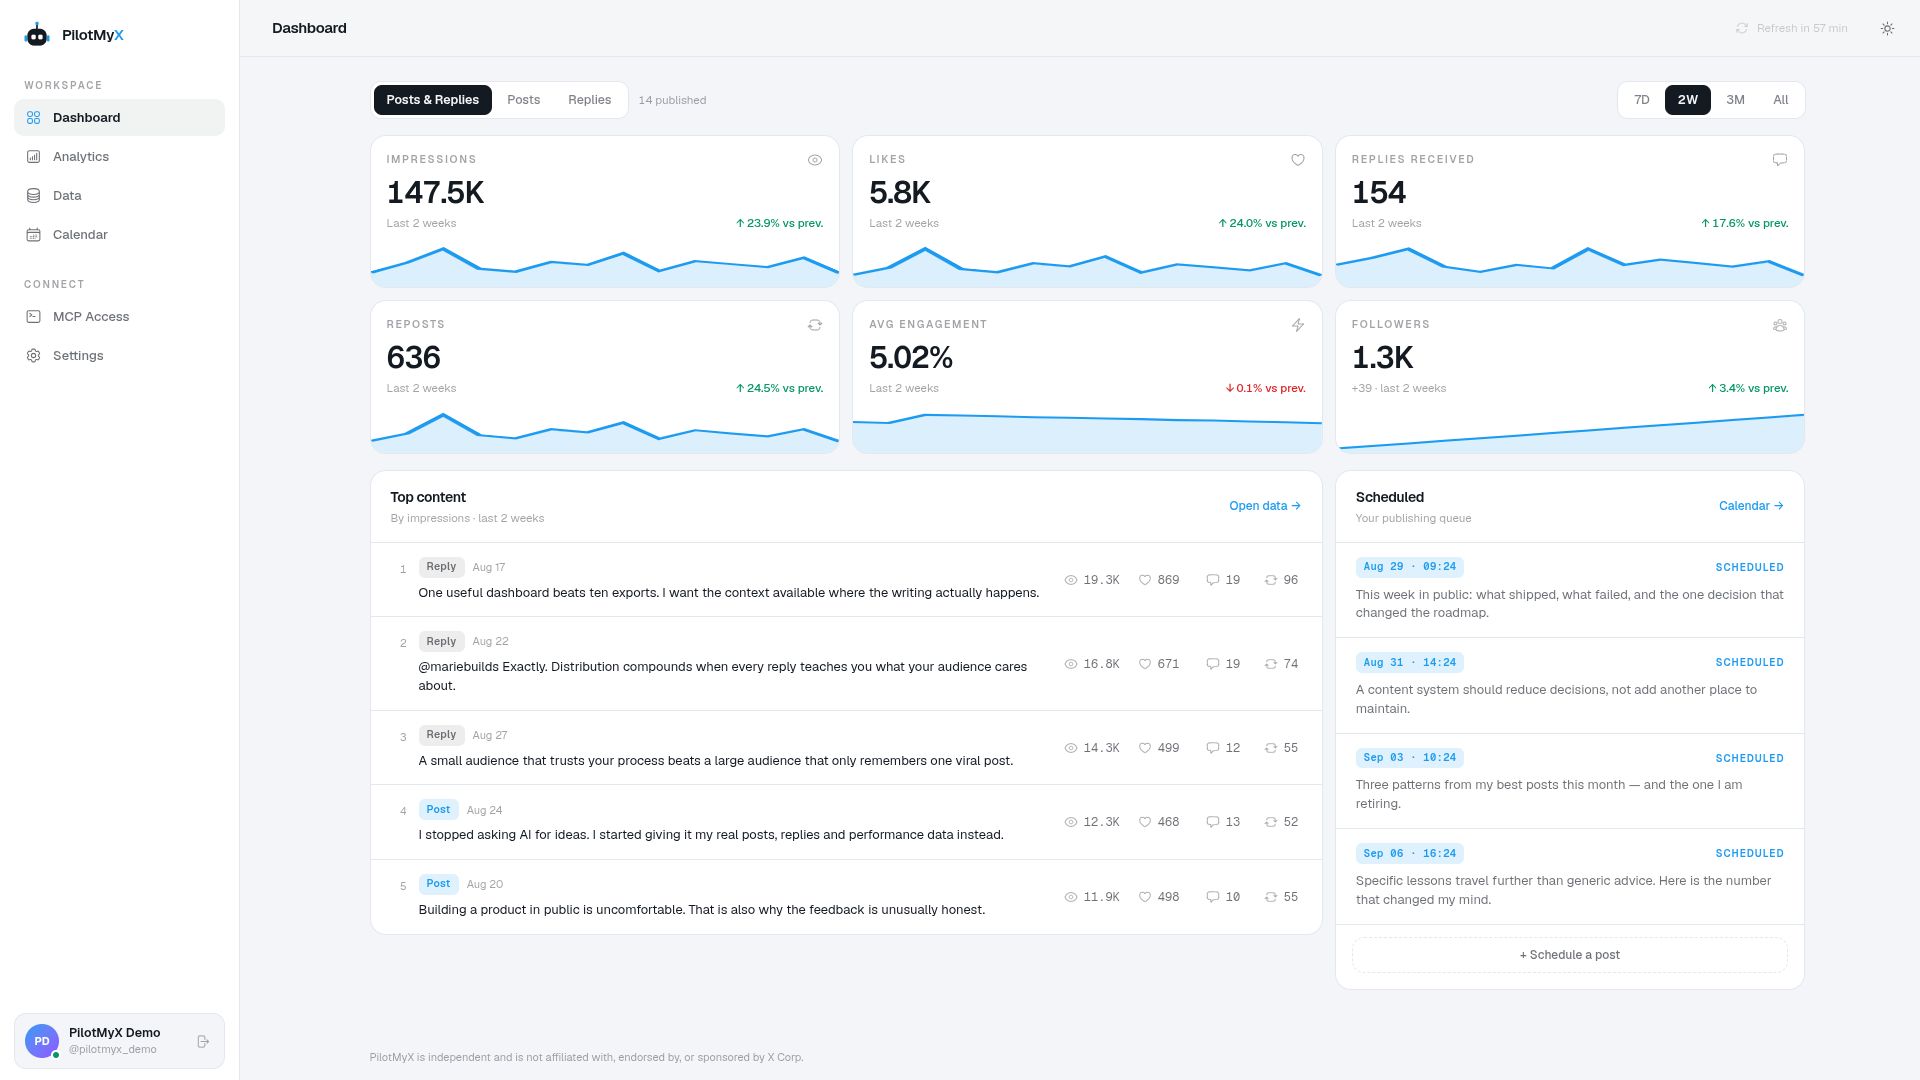Select the Posts & Replies filter
The height and width of the screenshot is (1080, 1920).
432,100
